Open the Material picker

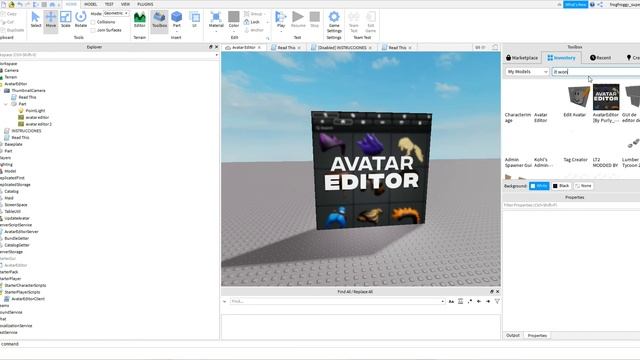point(216,20)
